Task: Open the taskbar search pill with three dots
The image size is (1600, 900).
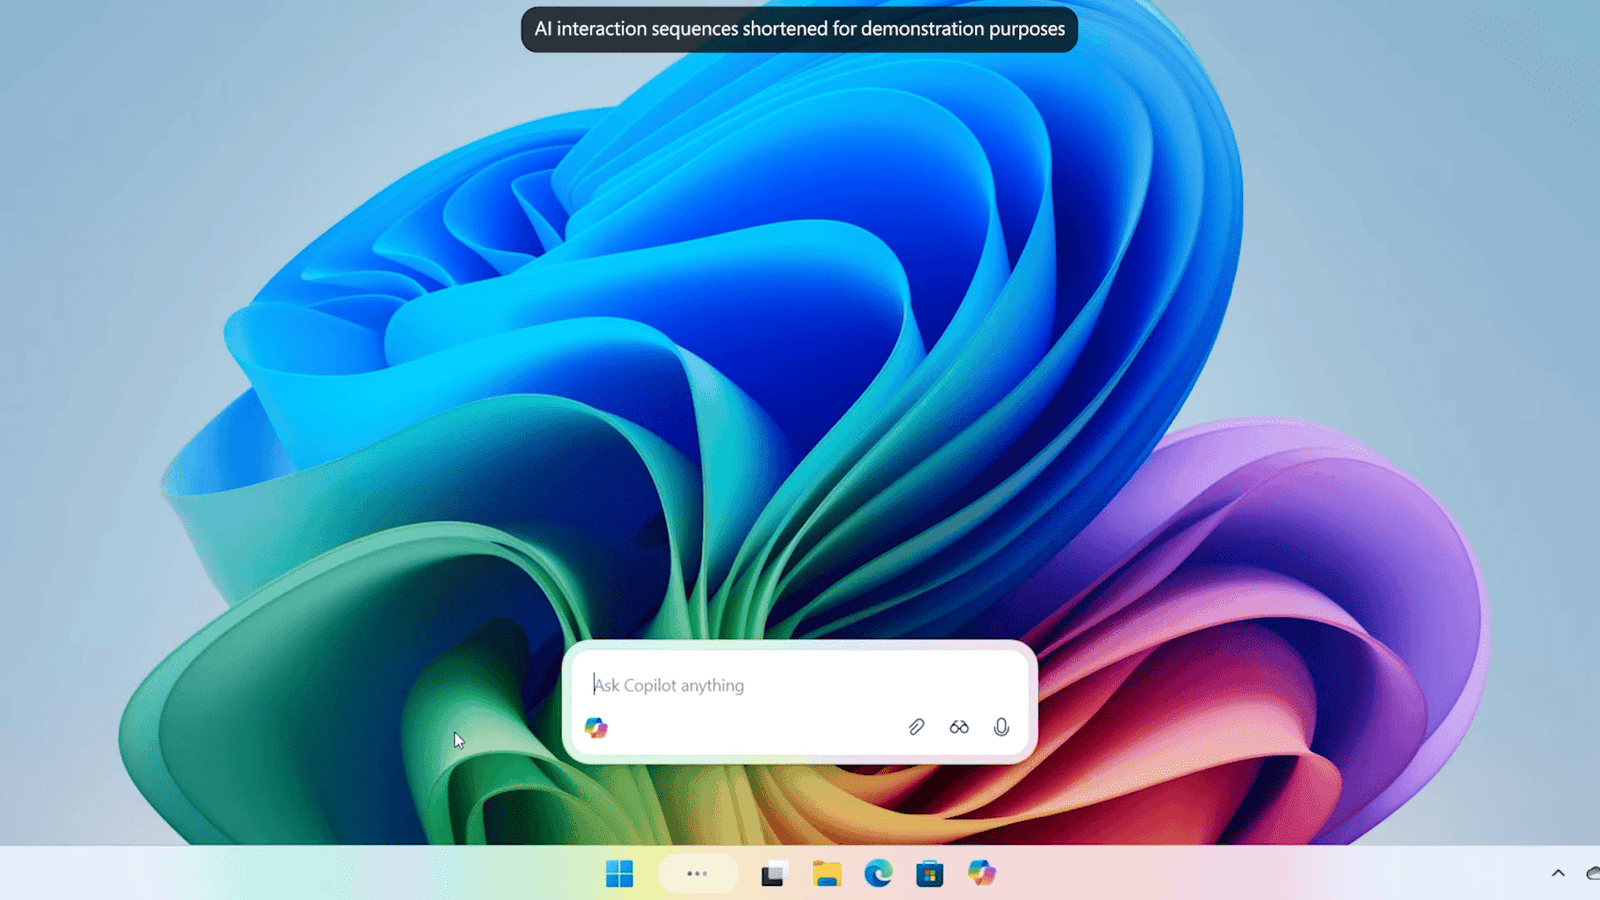Action: (697, 874)
